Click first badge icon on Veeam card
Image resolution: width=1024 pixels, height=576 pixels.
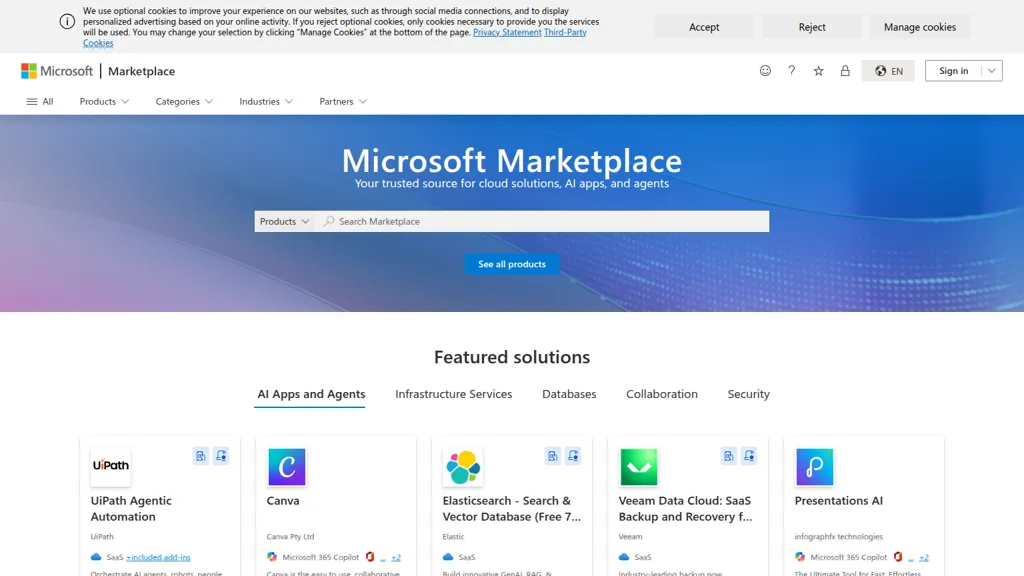coord(729,456)
